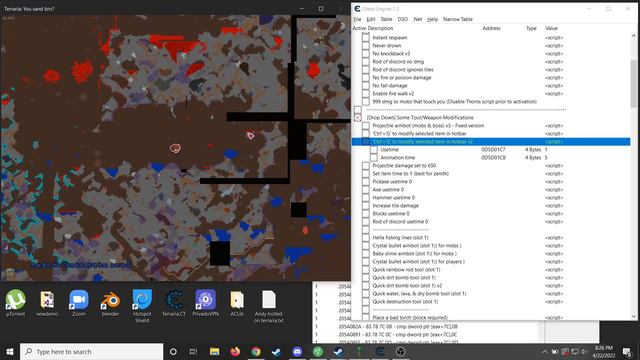This screenshot has width=640, height=360.
Task: Tick the 'Enable fire walk v2' checkbox
Action: [366, 93]
